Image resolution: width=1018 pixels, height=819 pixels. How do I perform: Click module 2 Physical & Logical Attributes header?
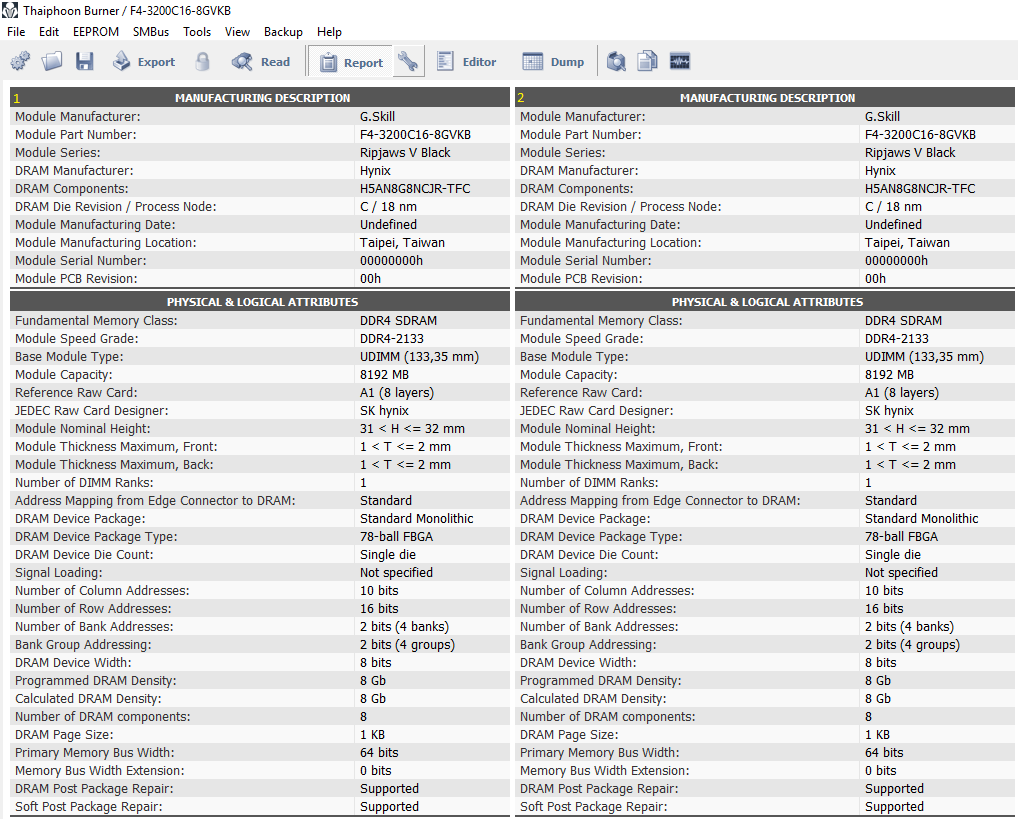765,302
